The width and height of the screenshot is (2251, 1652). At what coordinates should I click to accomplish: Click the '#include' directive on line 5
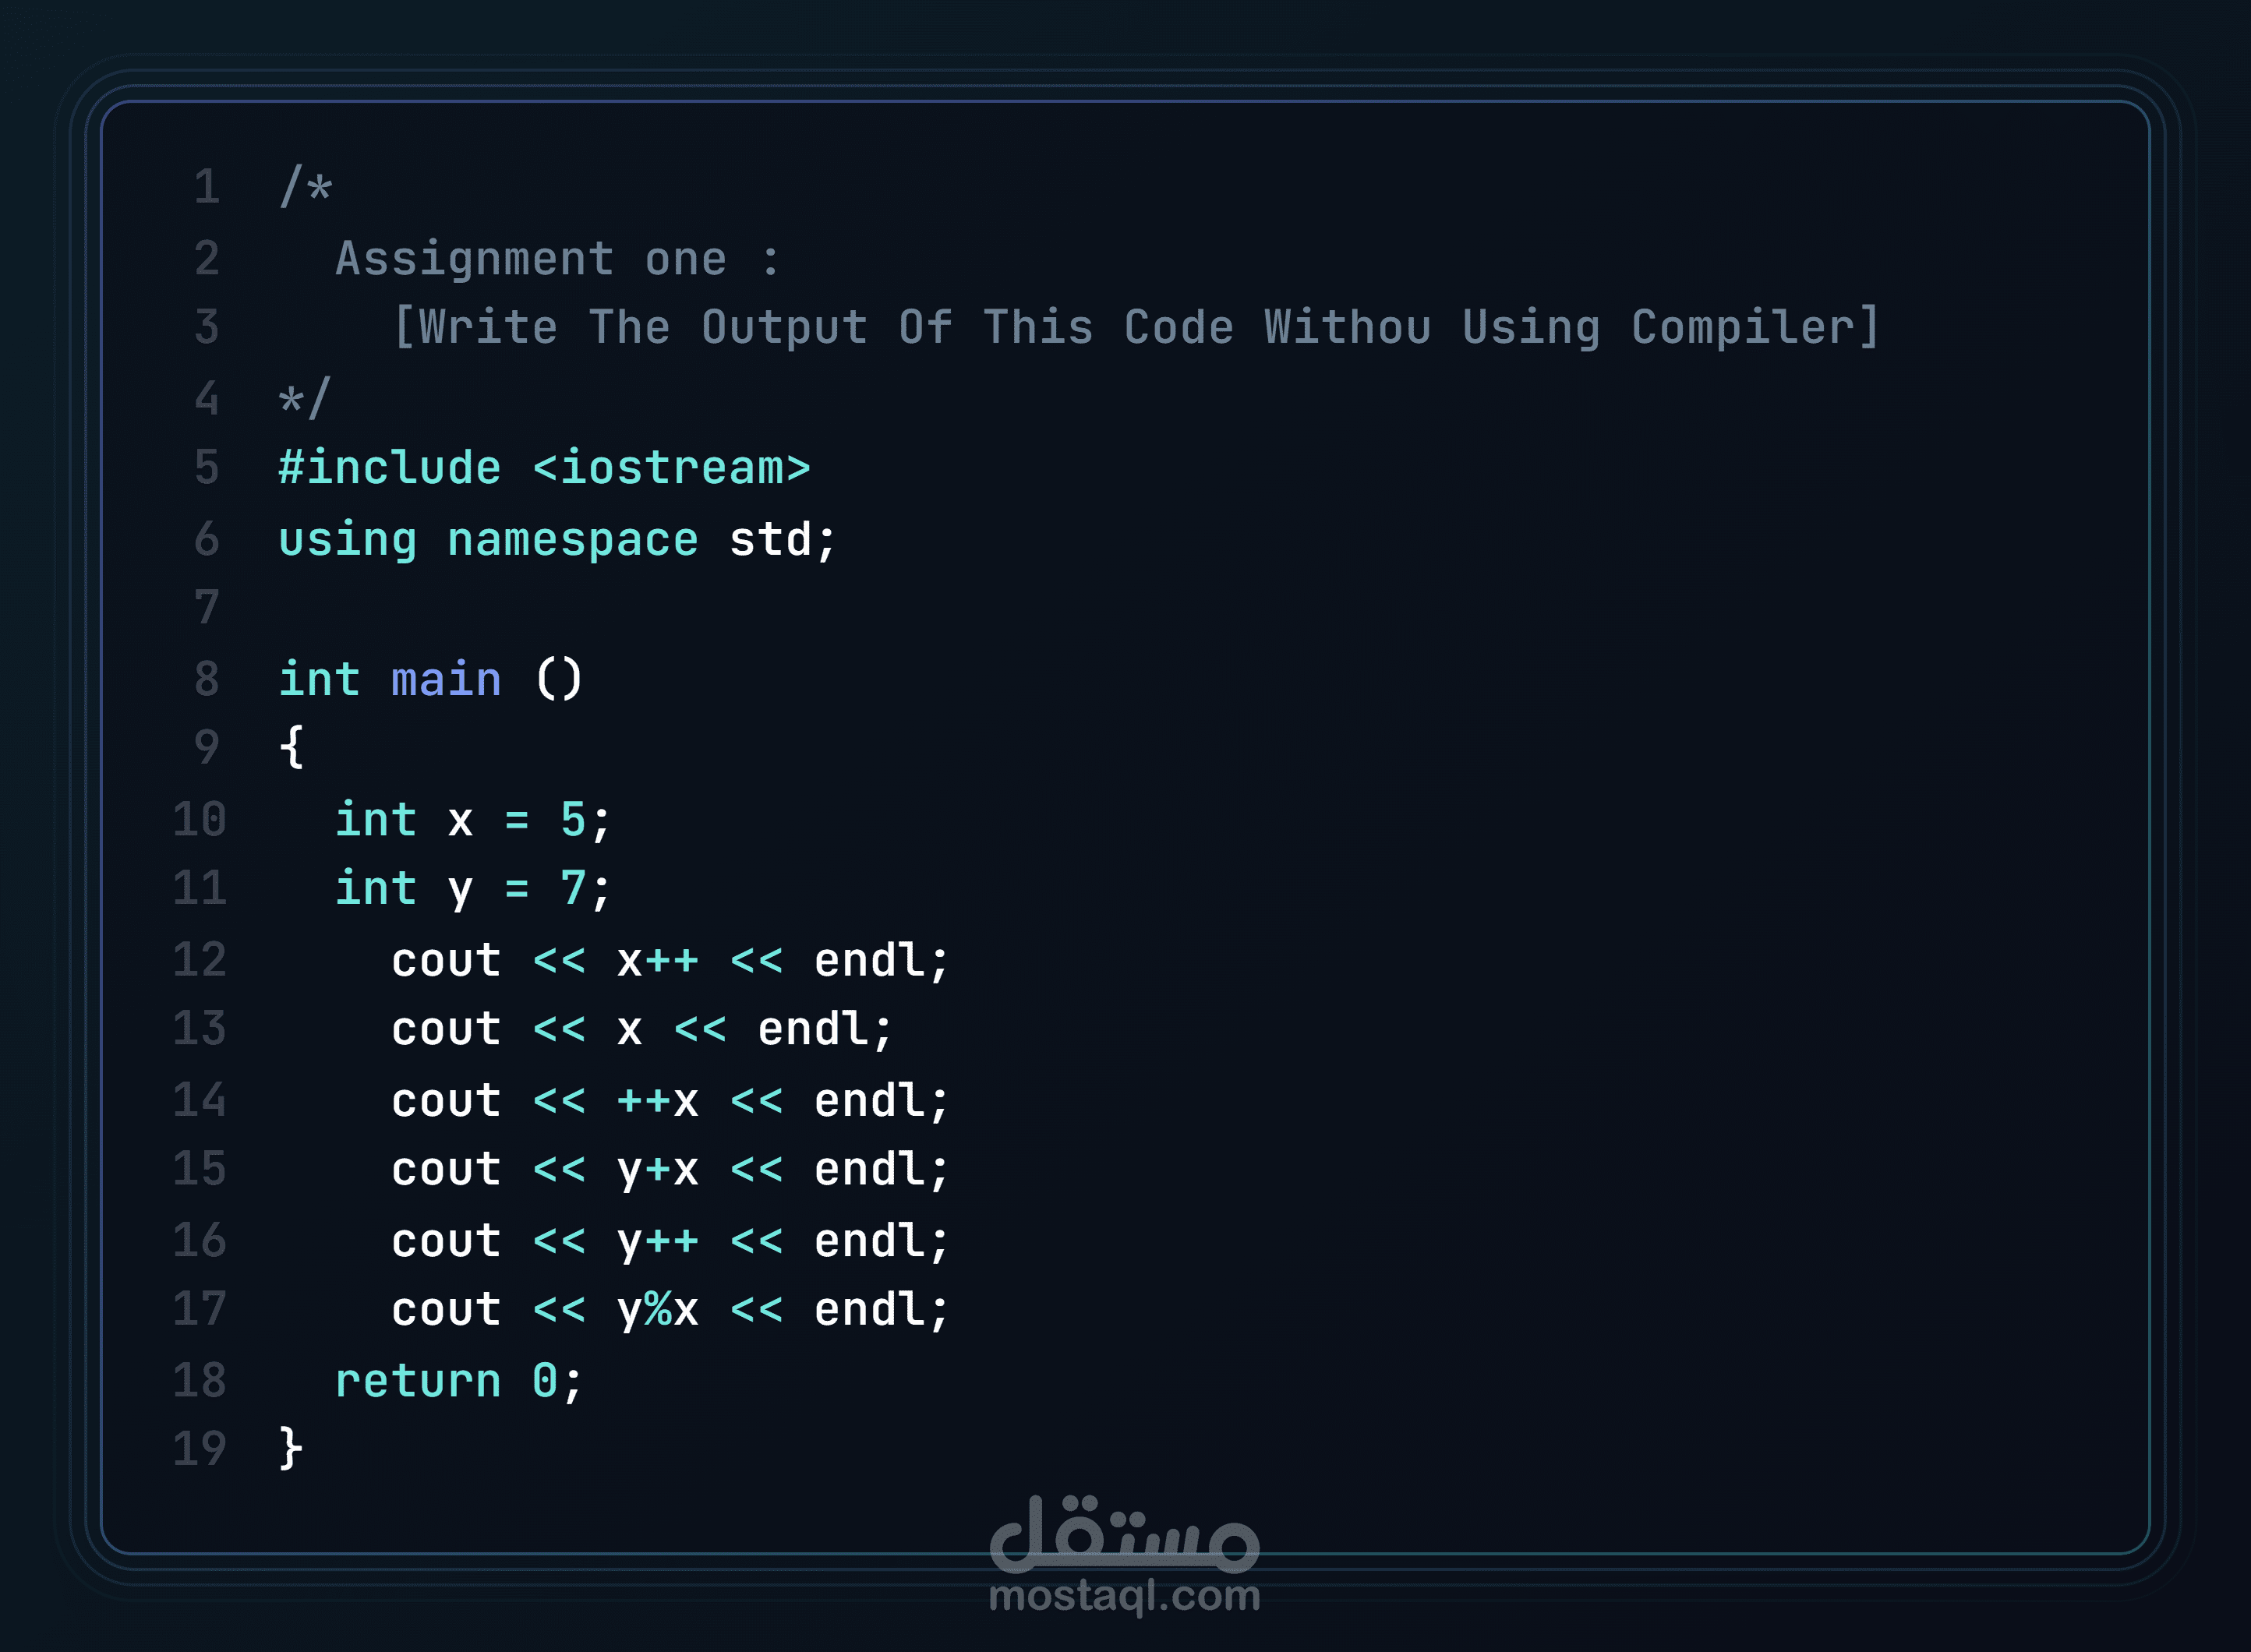pos(390,468)
